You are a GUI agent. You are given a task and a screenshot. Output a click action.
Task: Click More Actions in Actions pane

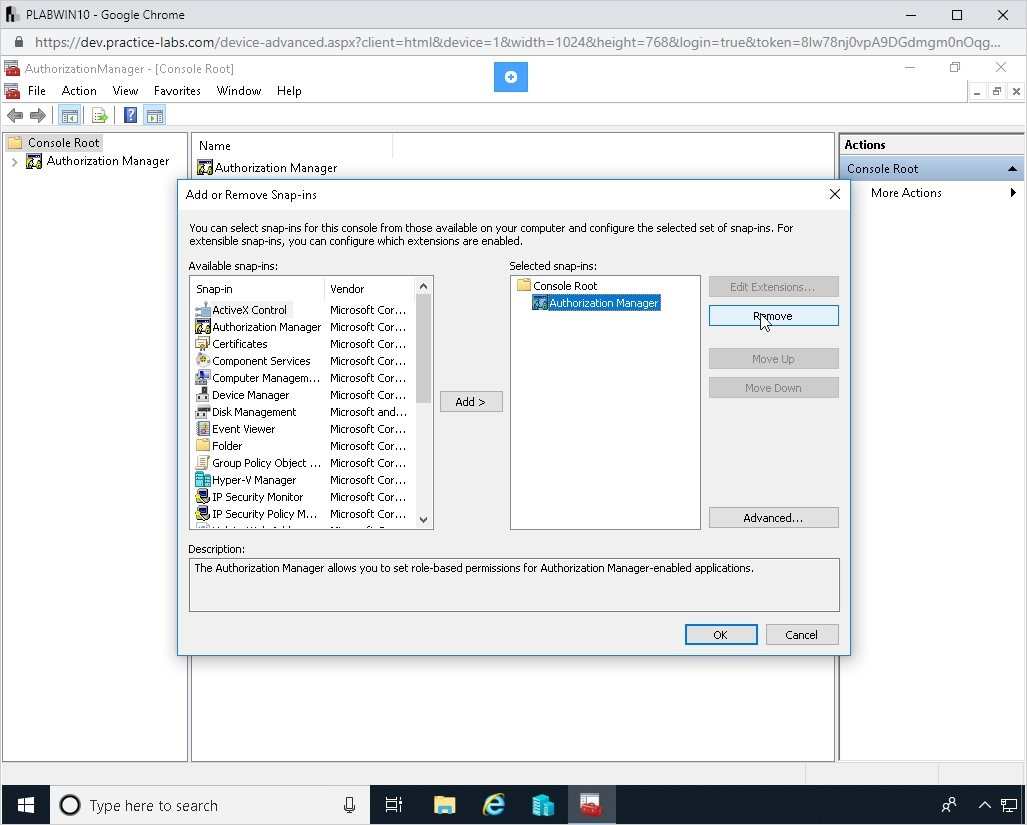tap(906, 192)
